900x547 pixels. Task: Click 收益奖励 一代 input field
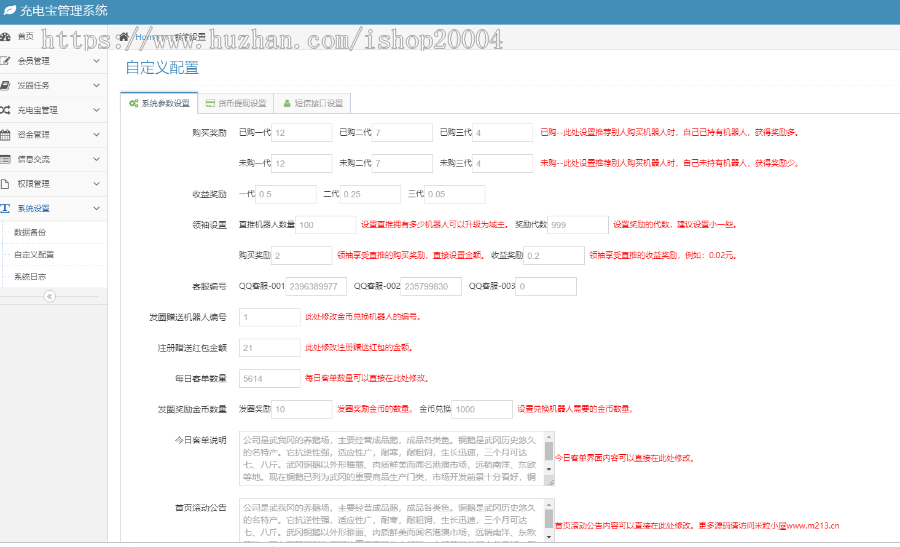[286, 194]
